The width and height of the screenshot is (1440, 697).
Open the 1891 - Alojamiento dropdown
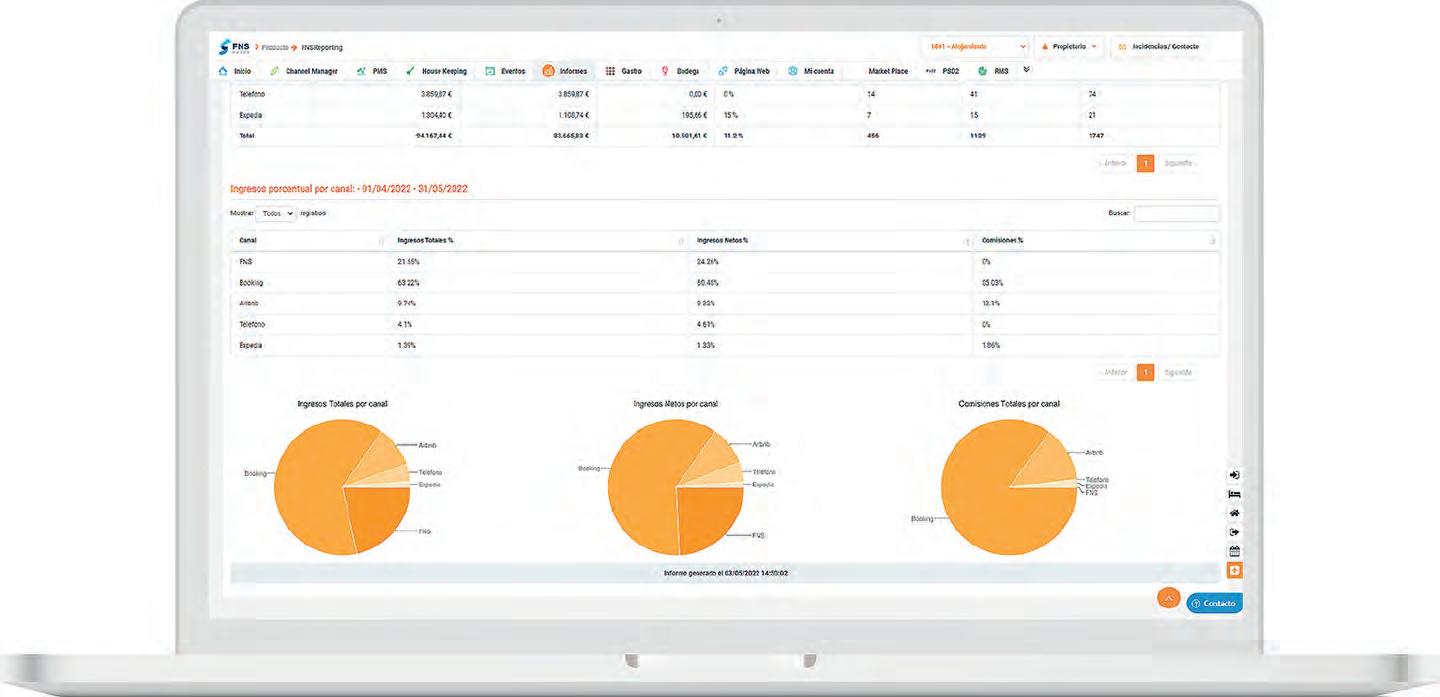977,47
